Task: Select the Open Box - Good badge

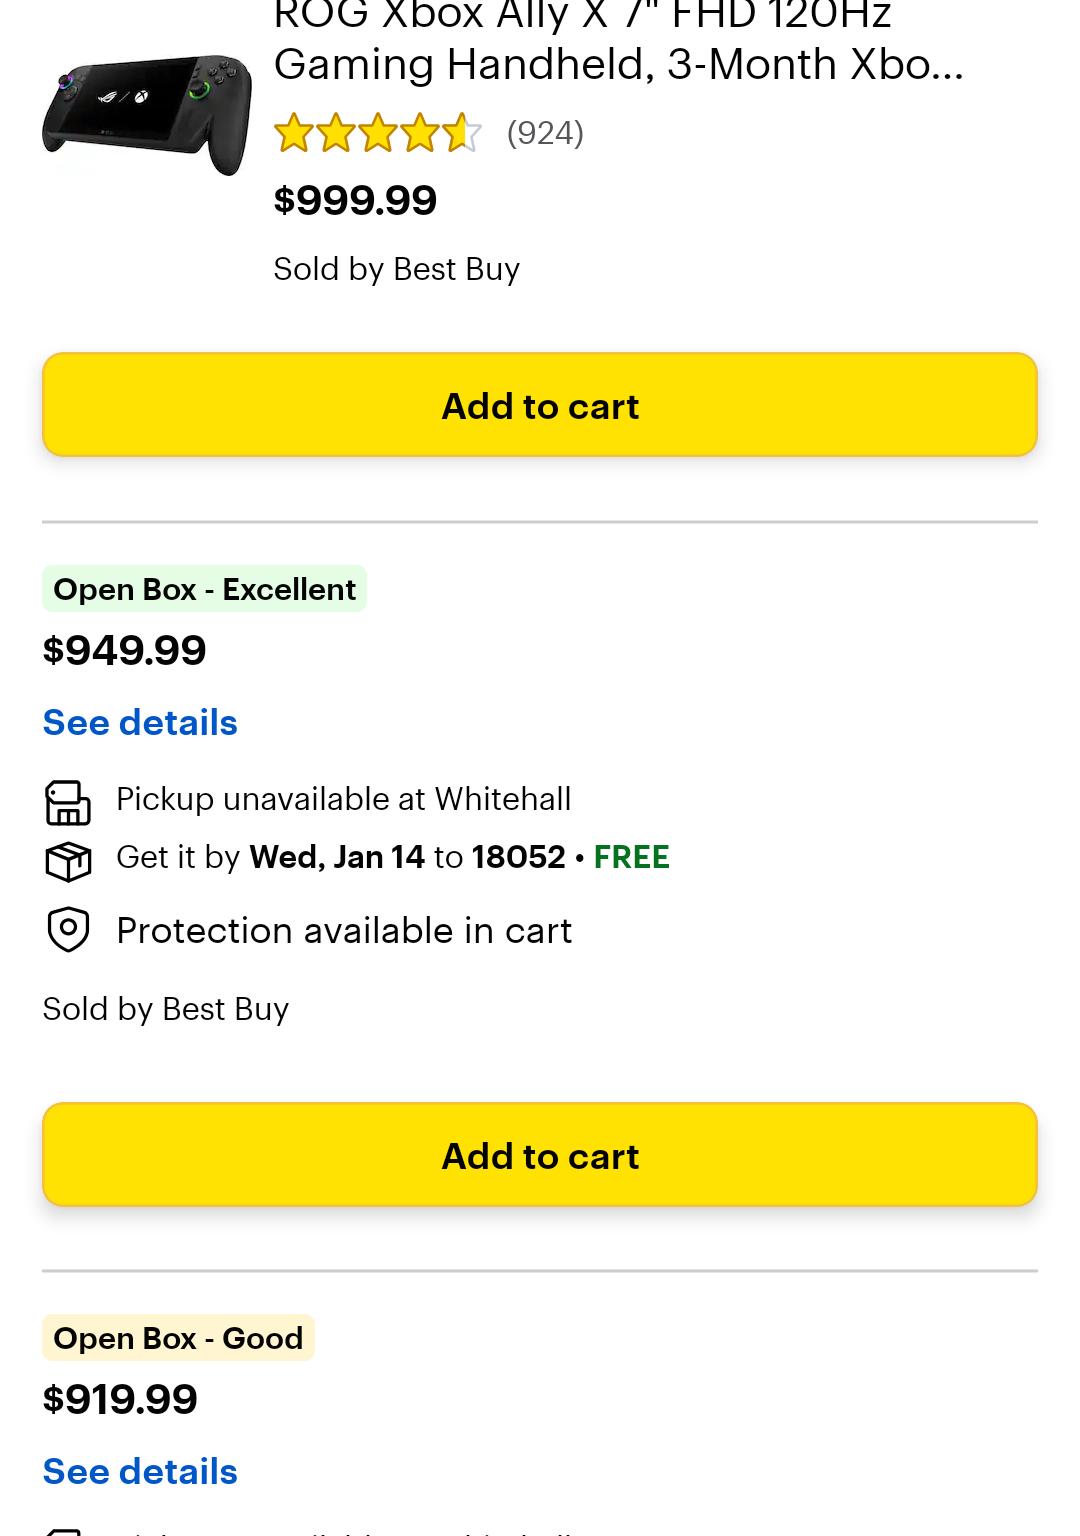Action: 178,1338
